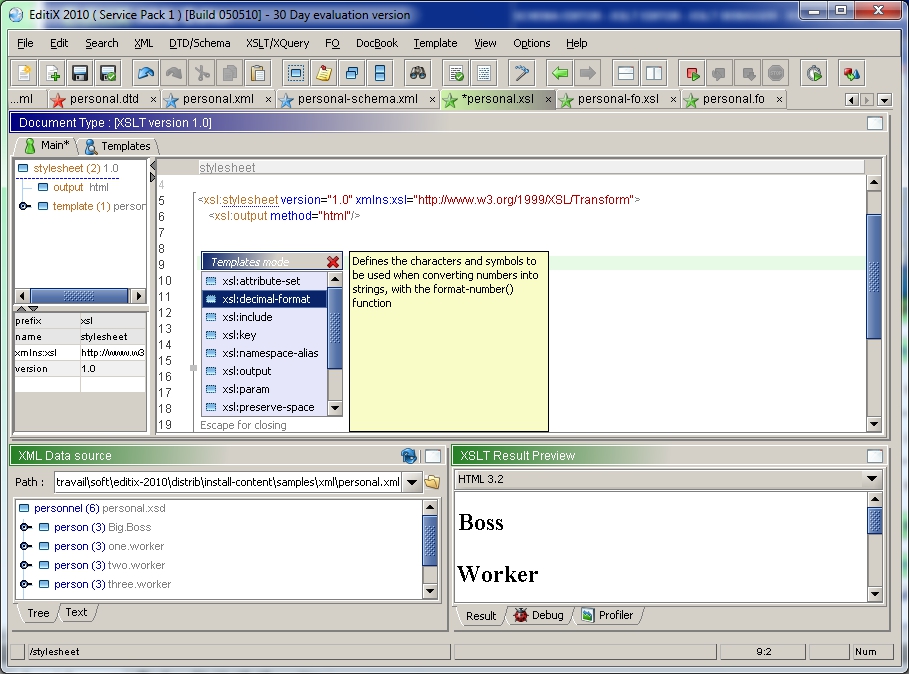This screenshot has height=674, width=909.
Task: Switch to Text view of data source
Action: click(76, 612)
